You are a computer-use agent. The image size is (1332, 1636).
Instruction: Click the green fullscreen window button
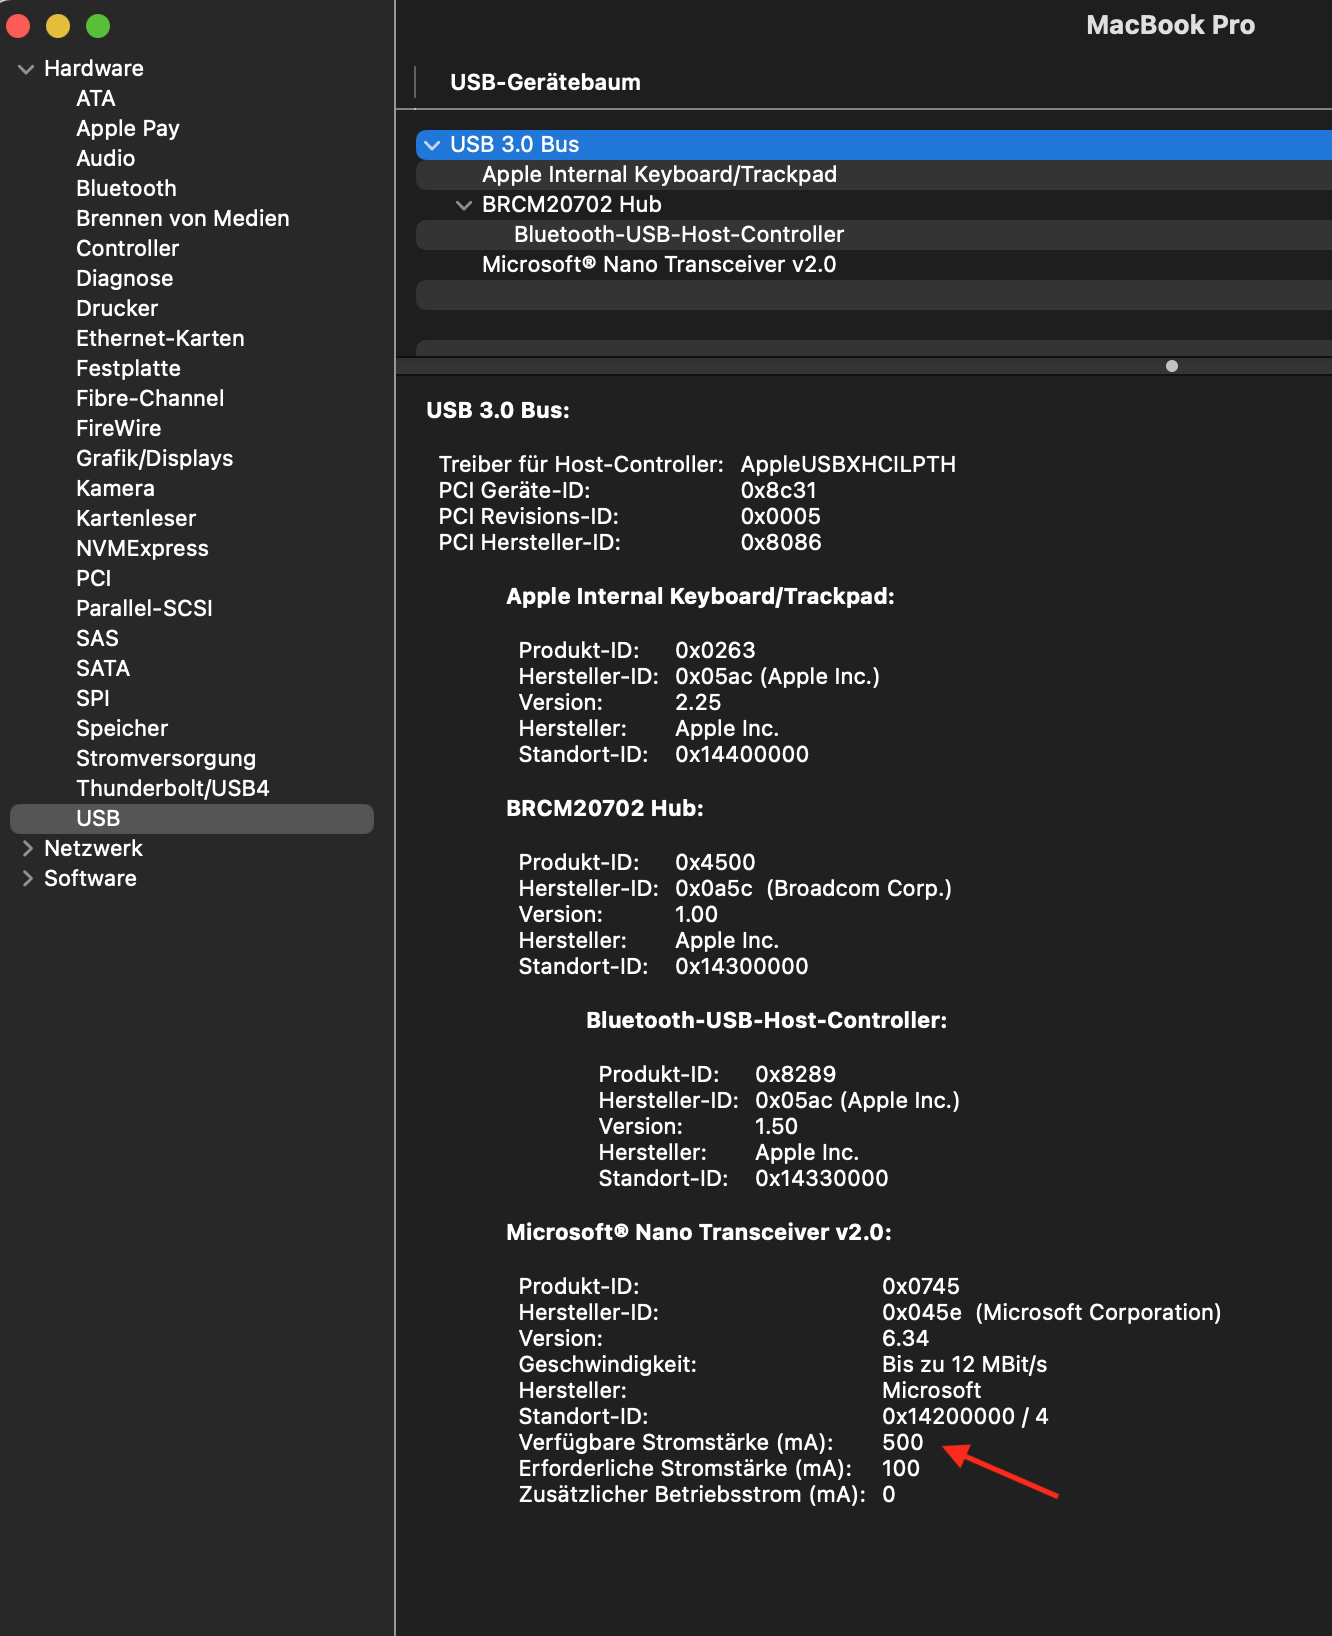pyautogui.click(x=98, y=26)
